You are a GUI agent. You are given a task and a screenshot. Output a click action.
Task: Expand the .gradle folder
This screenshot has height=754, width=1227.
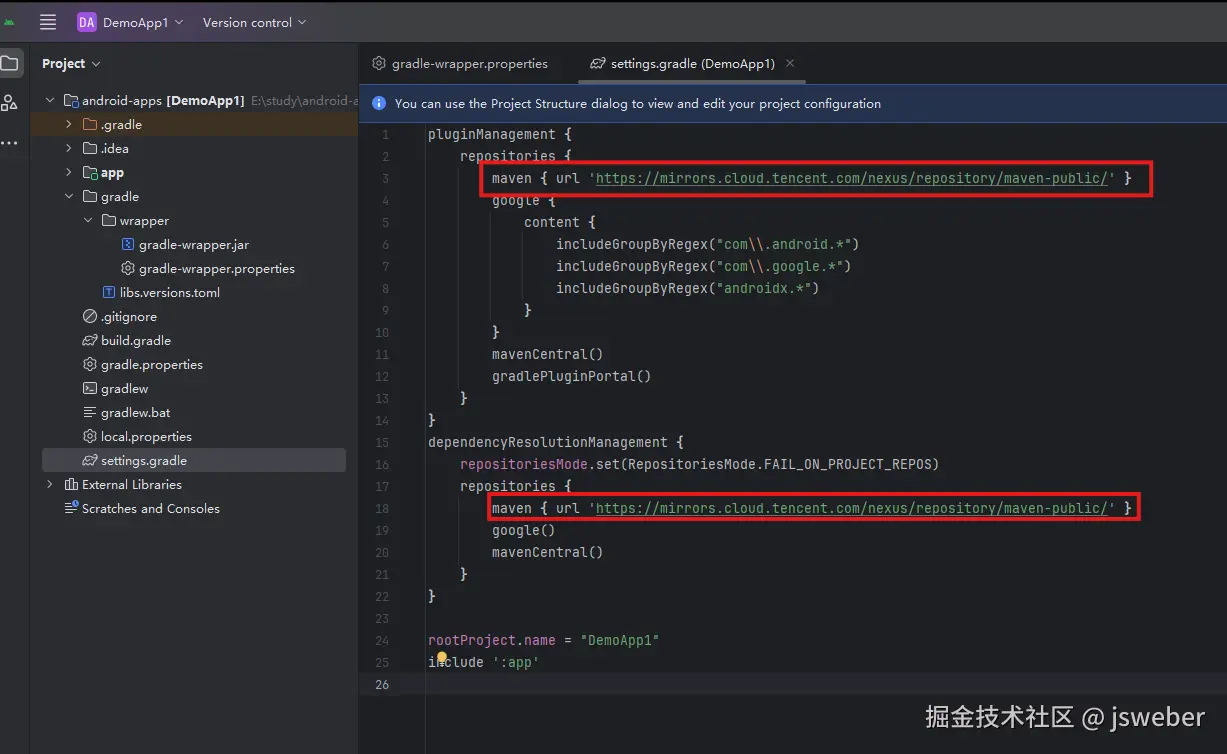tap(68, 124)
